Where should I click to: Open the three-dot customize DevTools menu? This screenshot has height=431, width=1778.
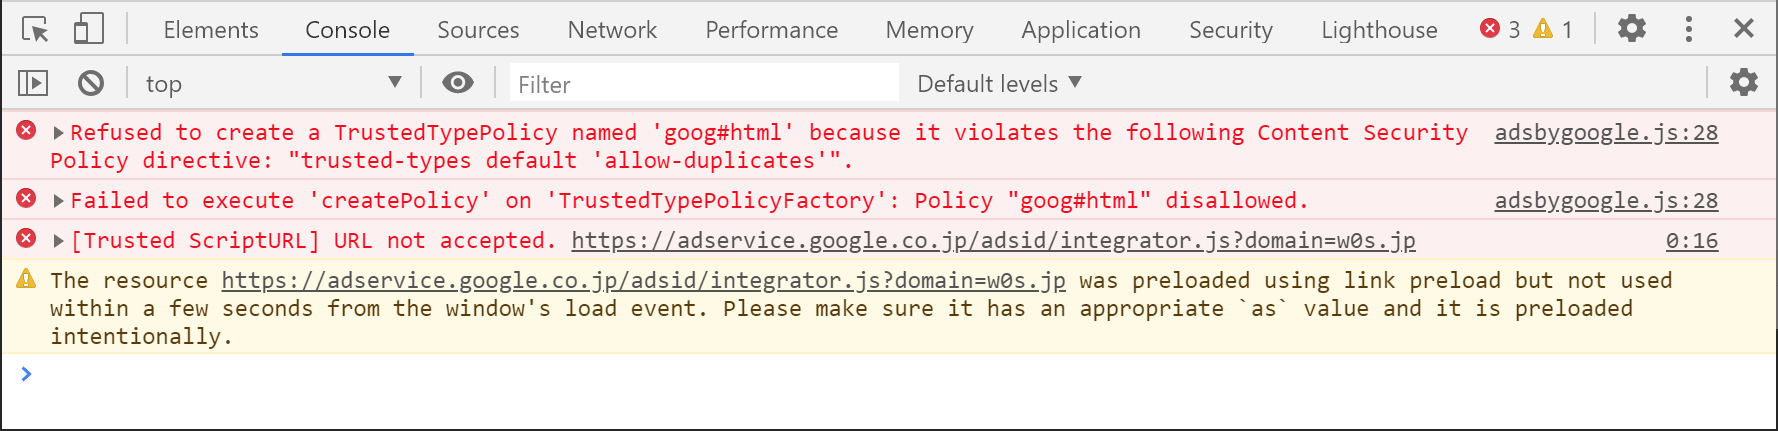click(x=1689, y=29)
